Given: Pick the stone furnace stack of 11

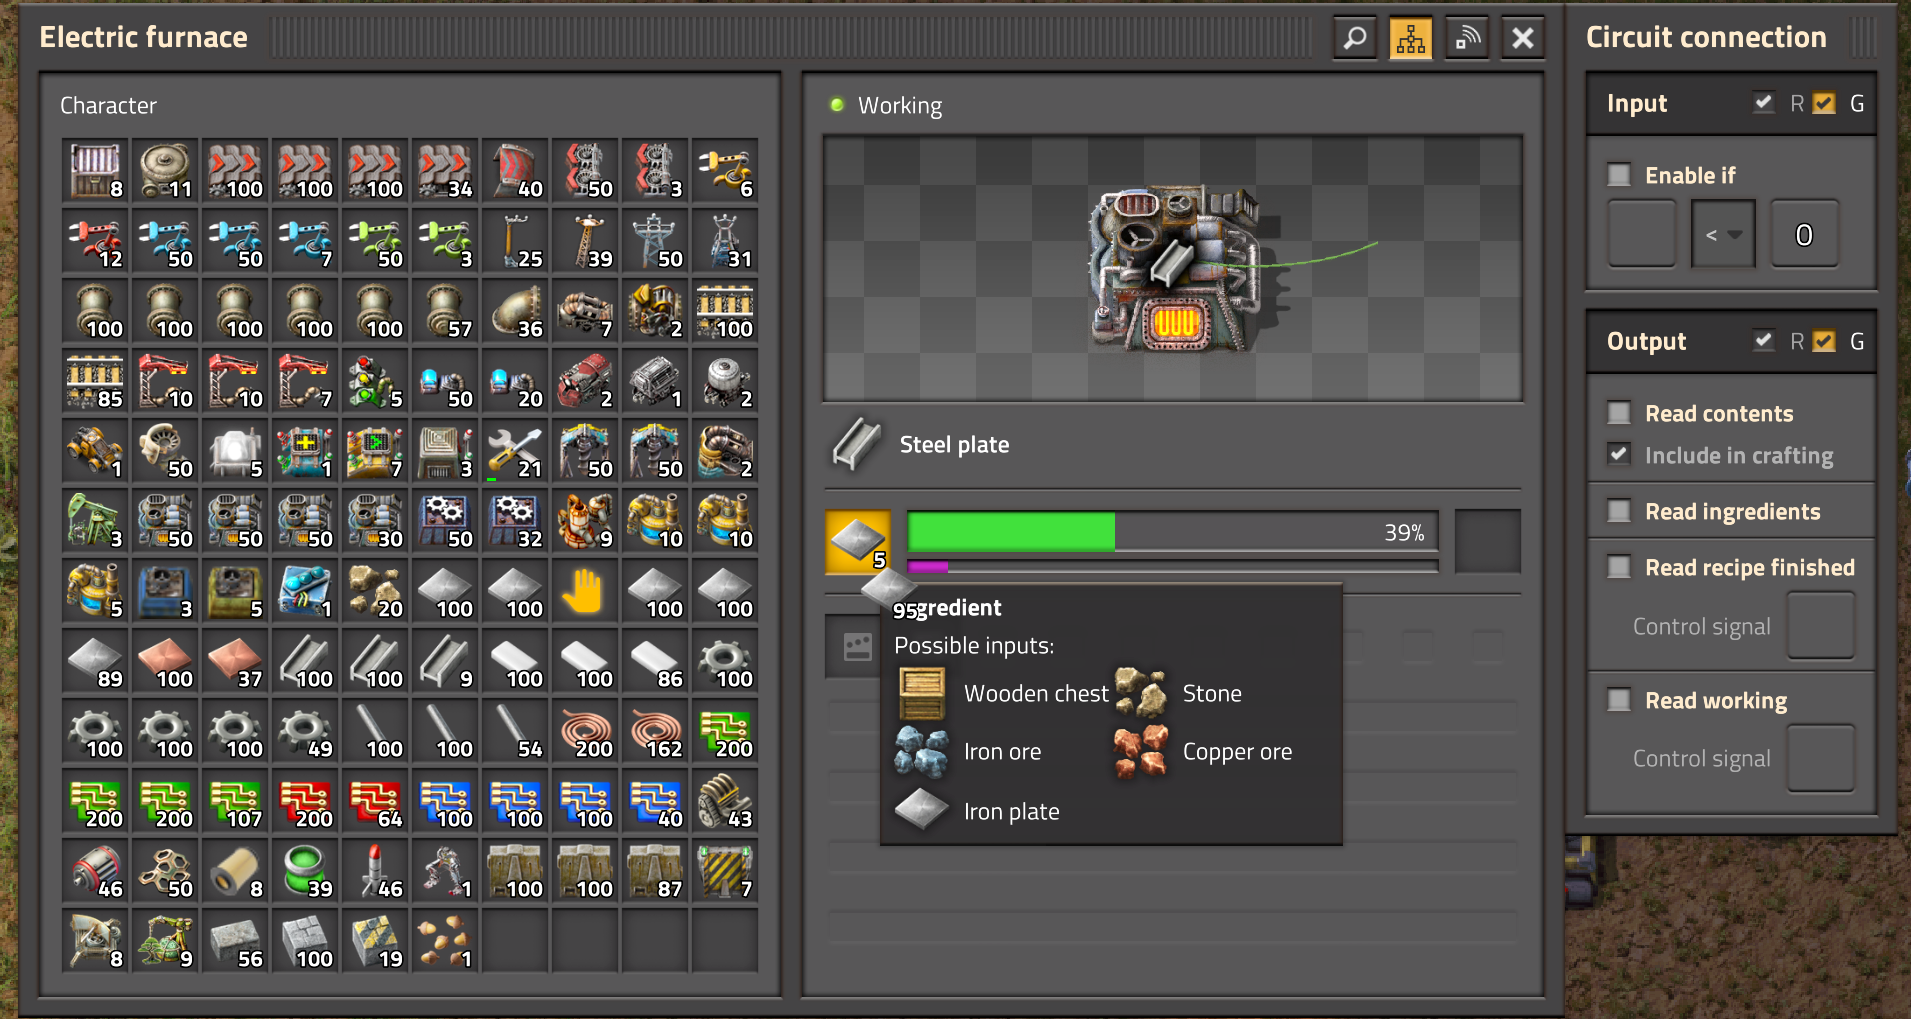Looking at the screenshot, I should click(165, 171).
